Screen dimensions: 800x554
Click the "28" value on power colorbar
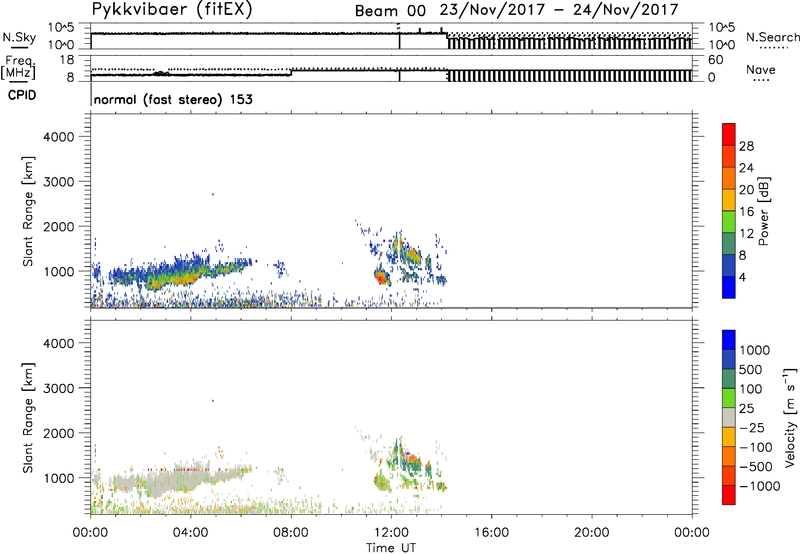(746, 146)
